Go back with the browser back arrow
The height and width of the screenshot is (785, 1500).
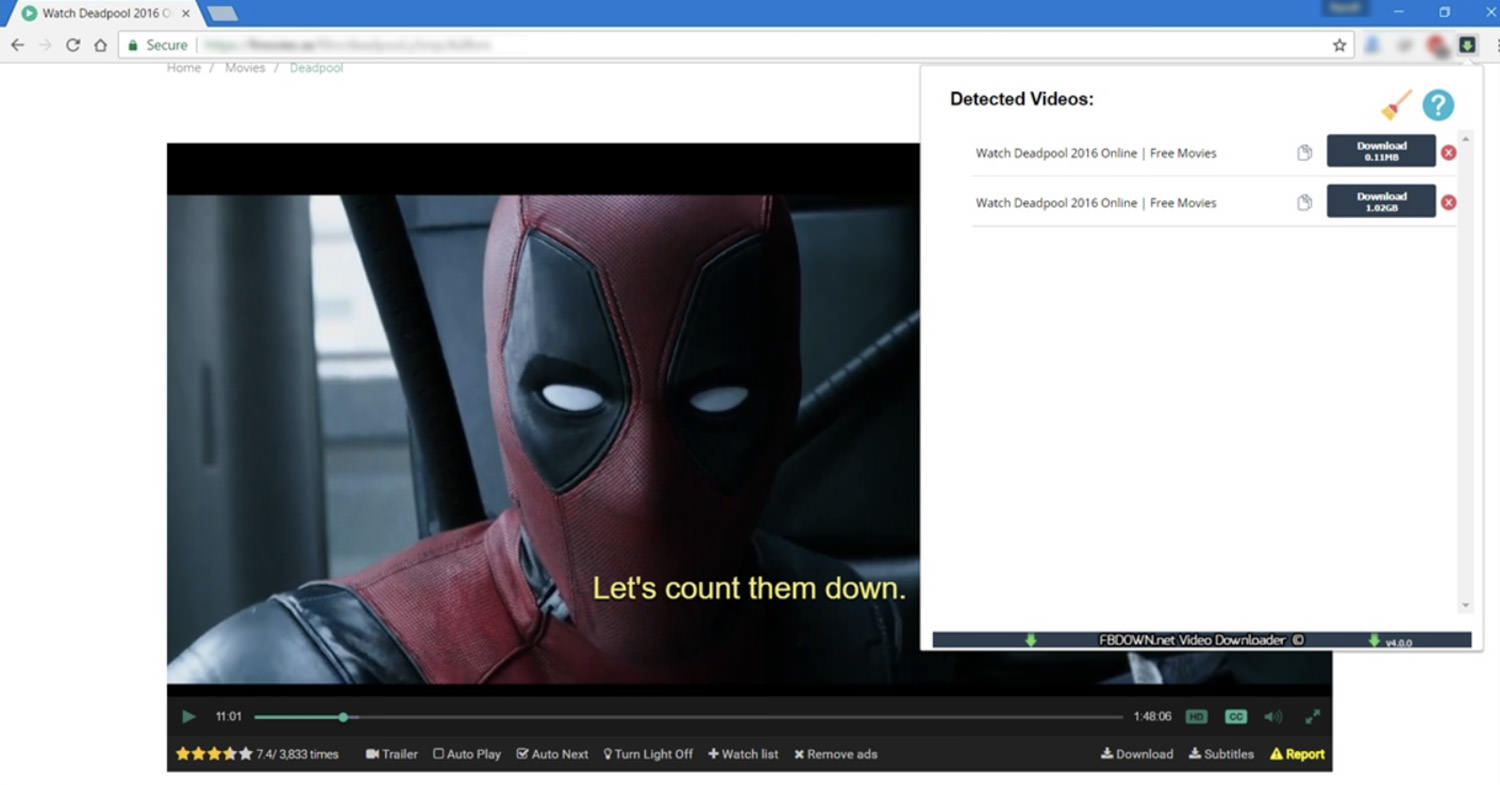tap(17, 45)
